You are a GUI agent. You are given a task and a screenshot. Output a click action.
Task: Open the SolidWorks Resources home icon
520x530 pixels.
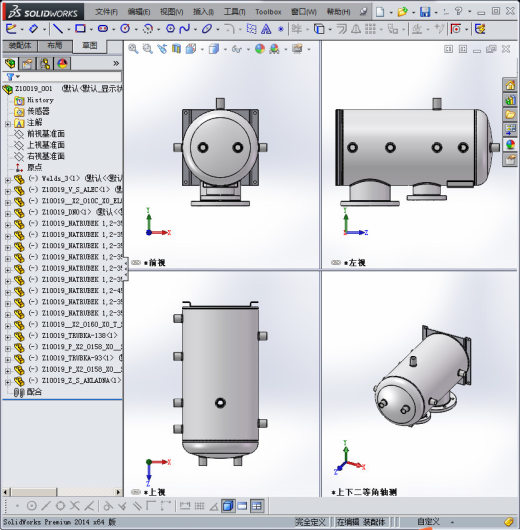(510, 85)
